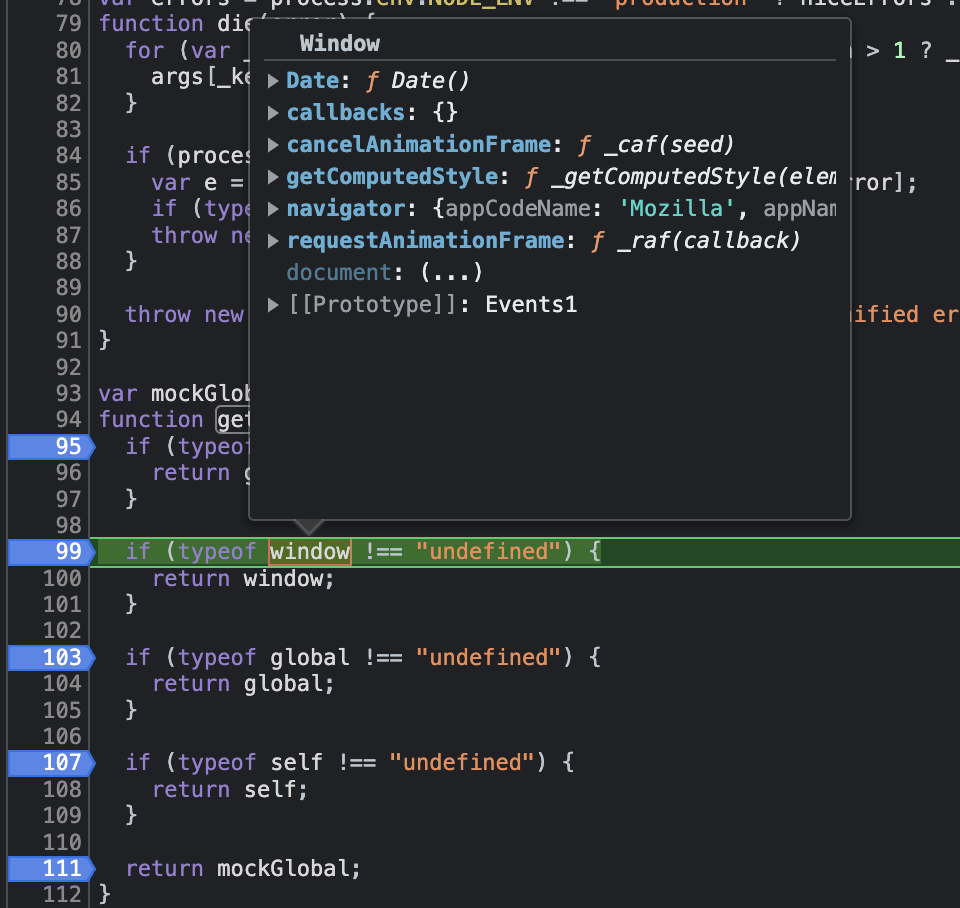Click the Window title of the inspection popup
Viewport: 960px width, 908px height.
tap(340, 43)
